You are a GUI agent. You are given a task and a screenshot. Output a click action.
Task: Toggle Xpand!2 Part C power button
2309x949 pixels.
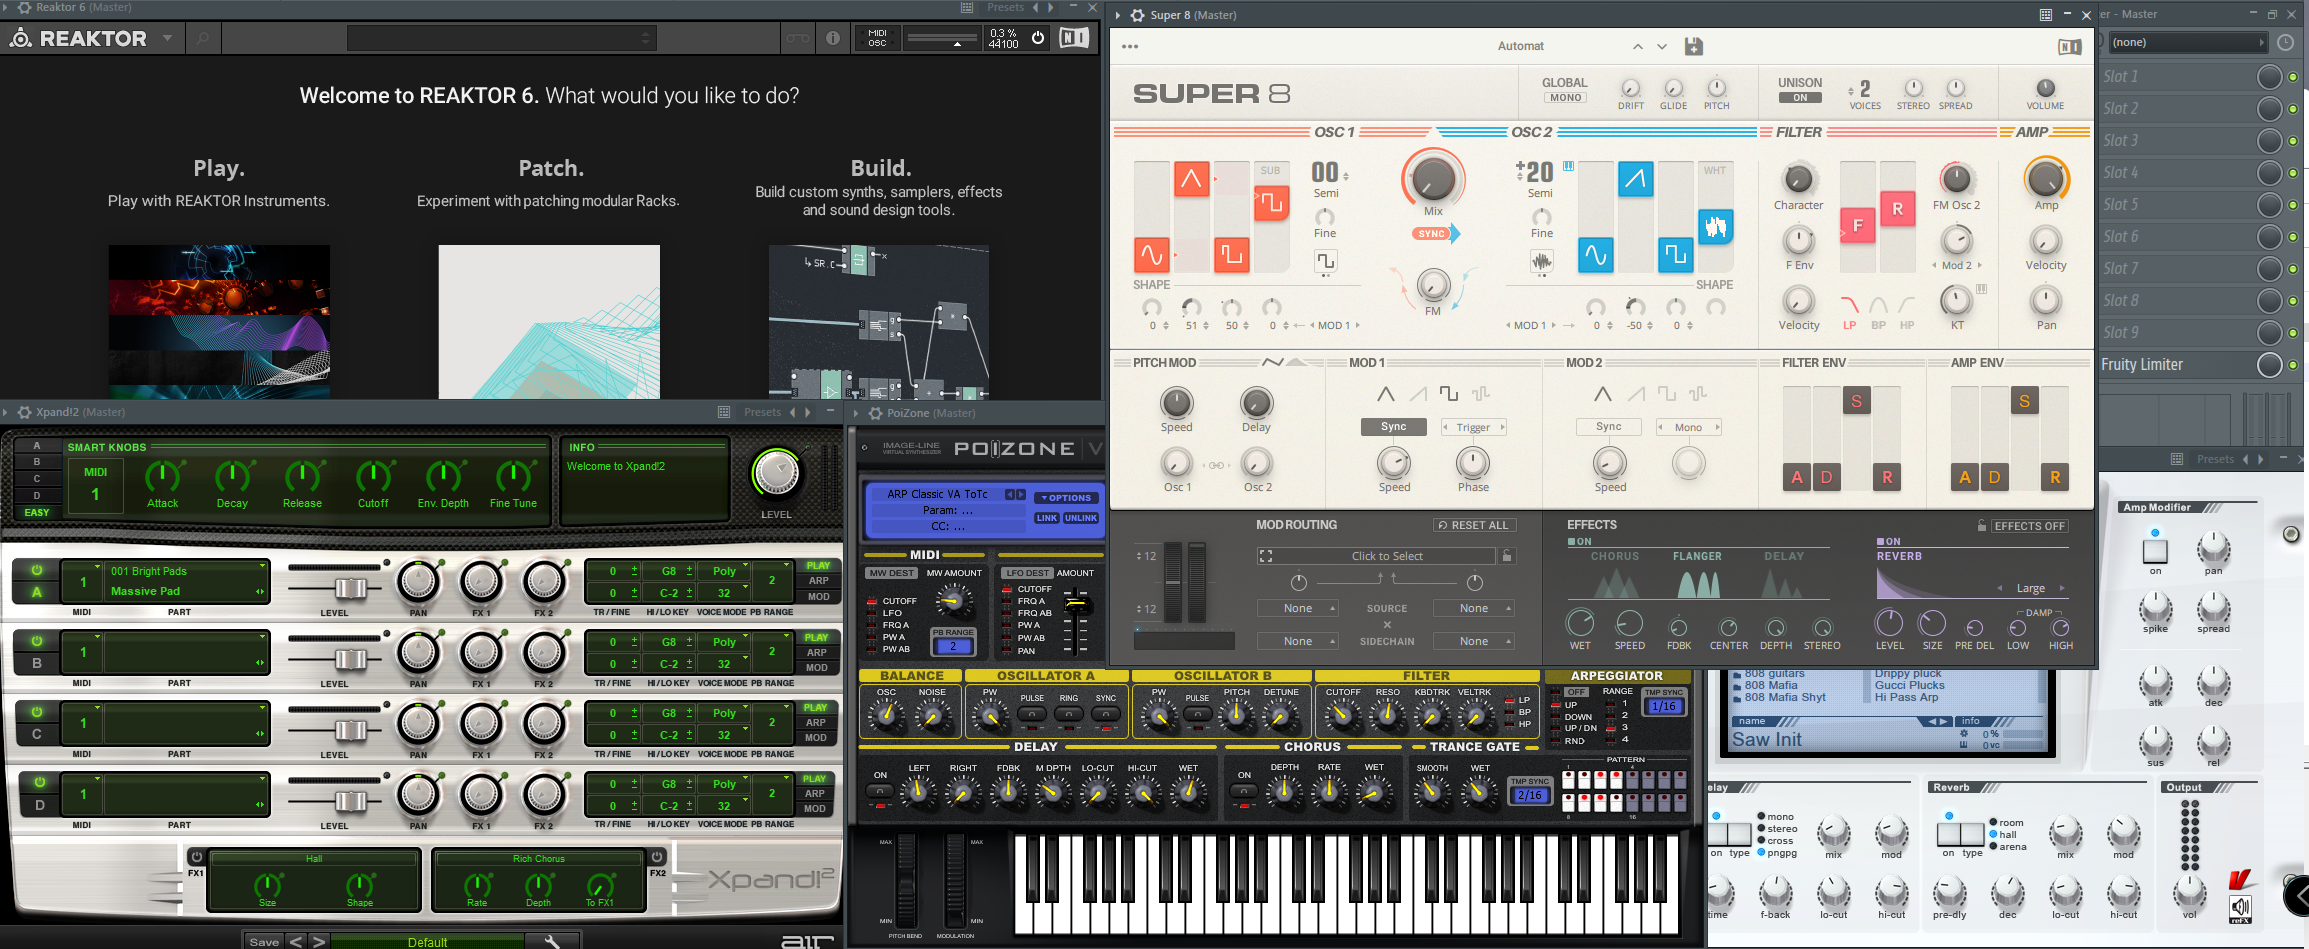tap(37, 712)
